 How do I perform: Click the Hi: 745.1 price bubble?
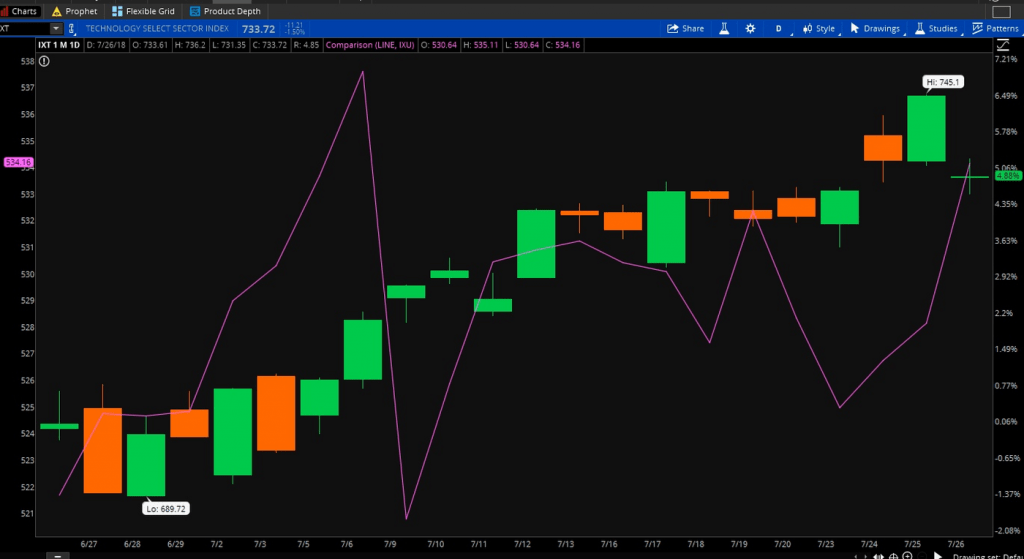click(943, 82)
